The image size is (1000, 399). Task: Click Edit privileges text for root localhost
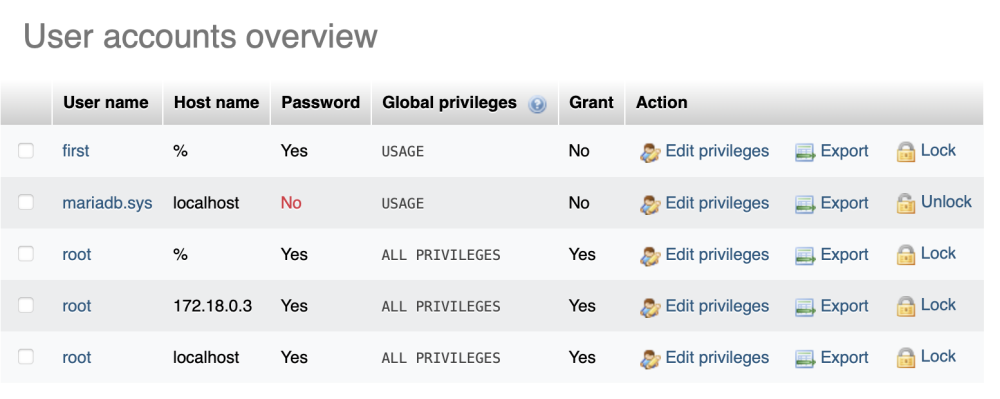pos(717,358)
